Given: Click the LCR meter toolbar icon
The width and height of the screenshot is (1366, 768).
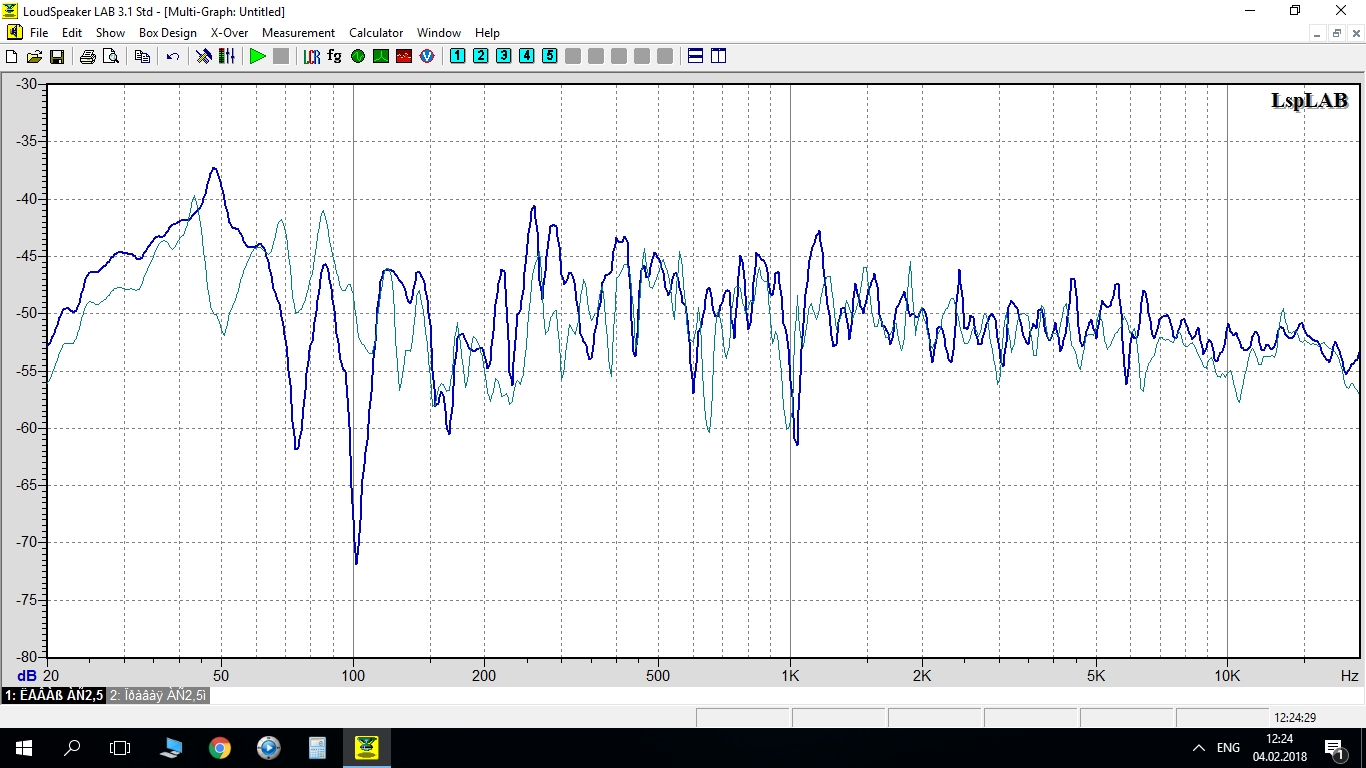Looking at the screenshot, I should pyautogui.click(x=312, y=56).
